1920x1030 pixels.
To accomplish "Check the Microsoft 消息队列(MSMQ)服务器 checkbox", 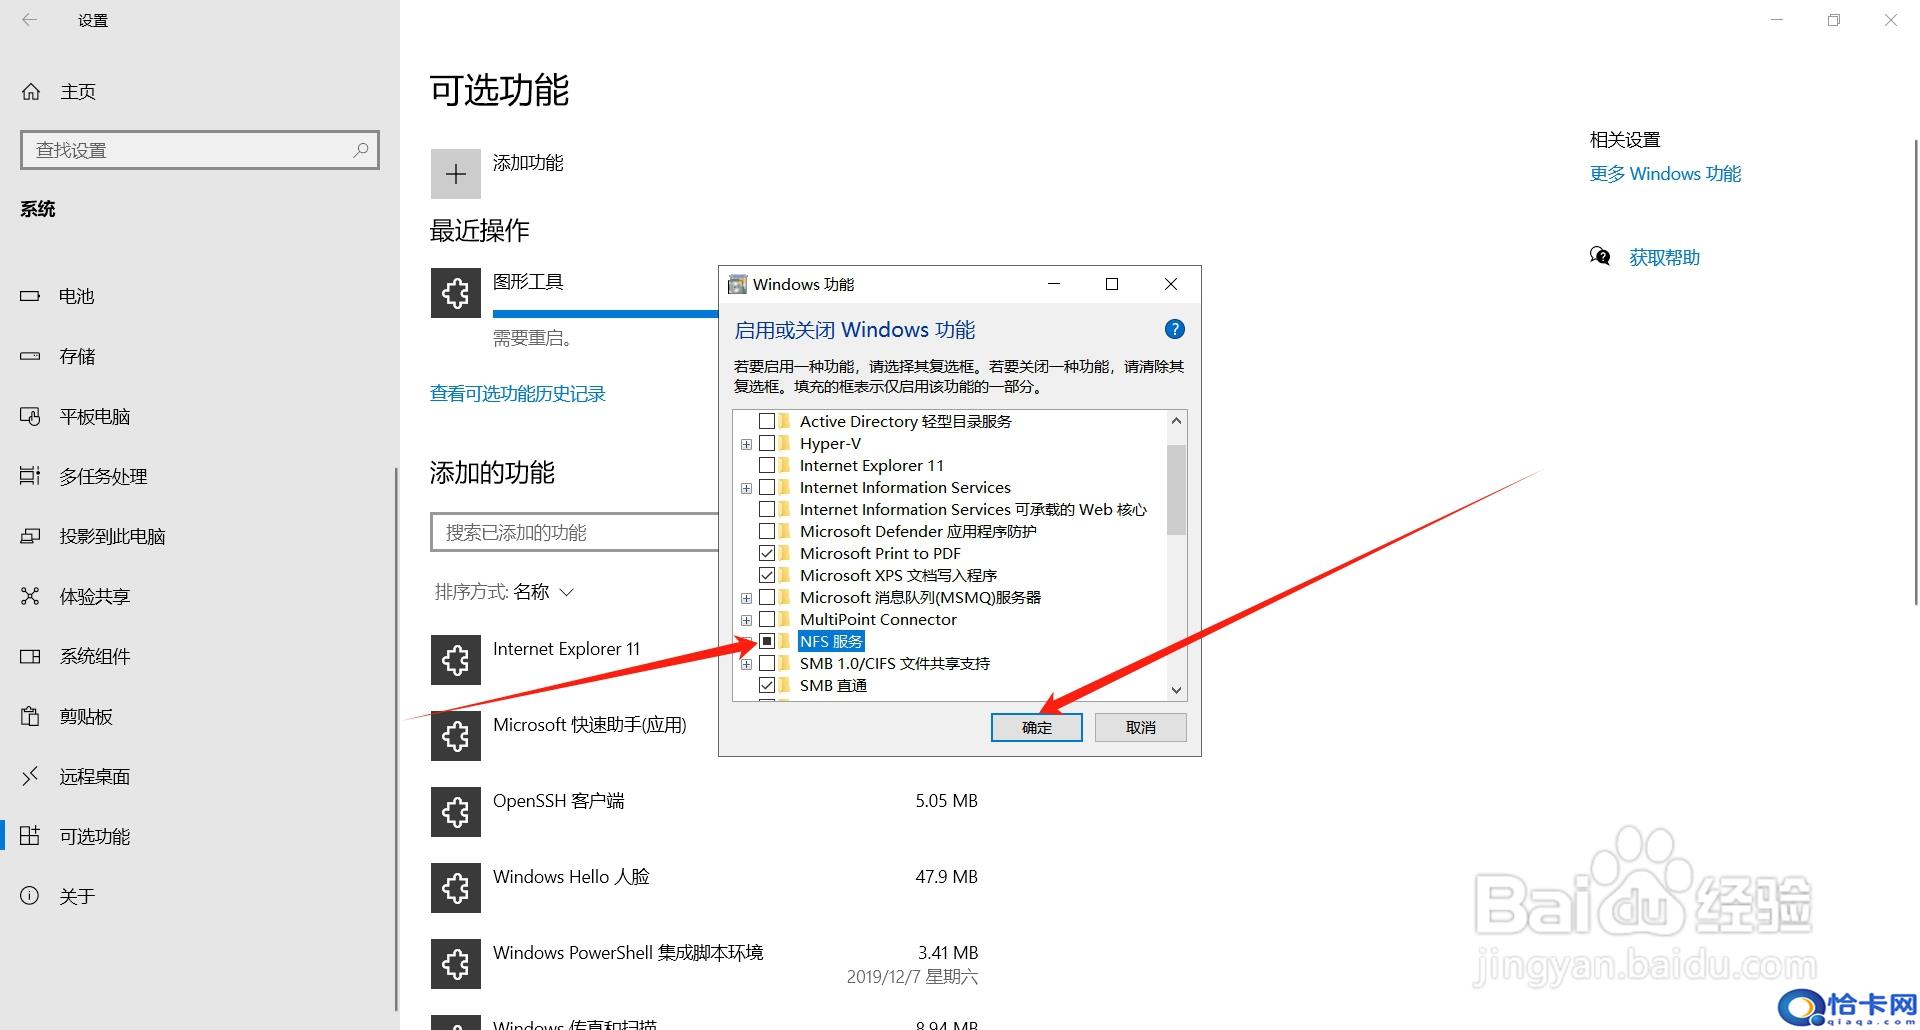I will pos(767,597).
